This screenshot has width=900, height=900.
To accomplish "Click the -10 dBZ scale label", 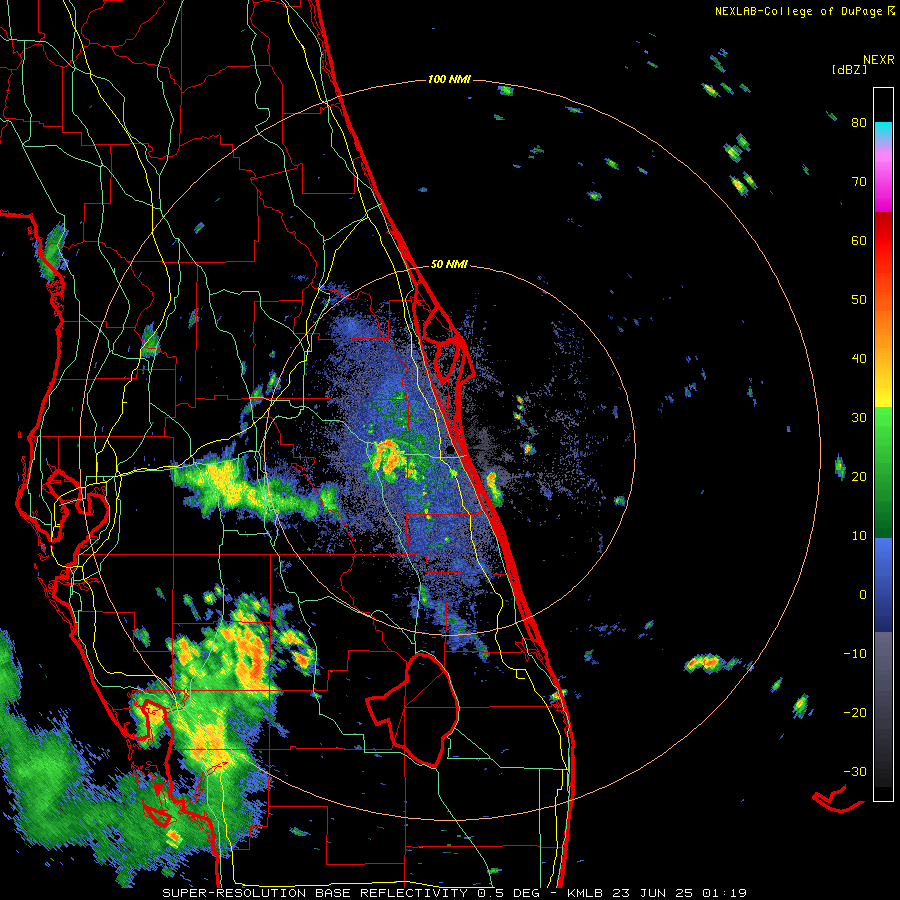I will [855, 654].
